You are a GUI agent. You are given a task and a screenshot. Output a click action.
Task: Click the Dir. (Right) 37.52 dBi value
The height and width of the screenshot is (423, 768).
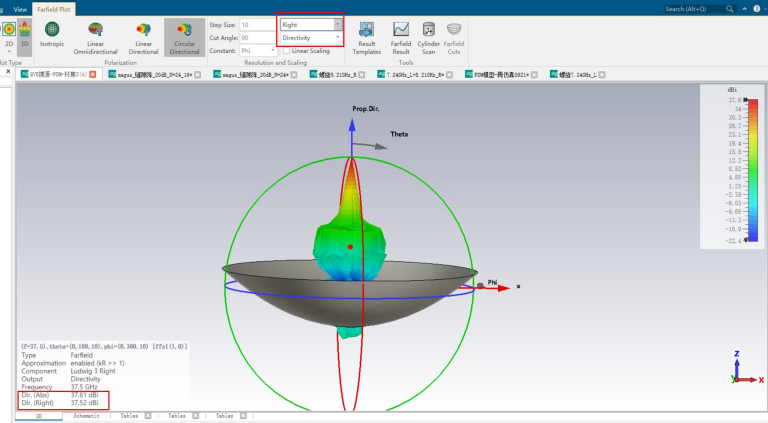point(84,403)
